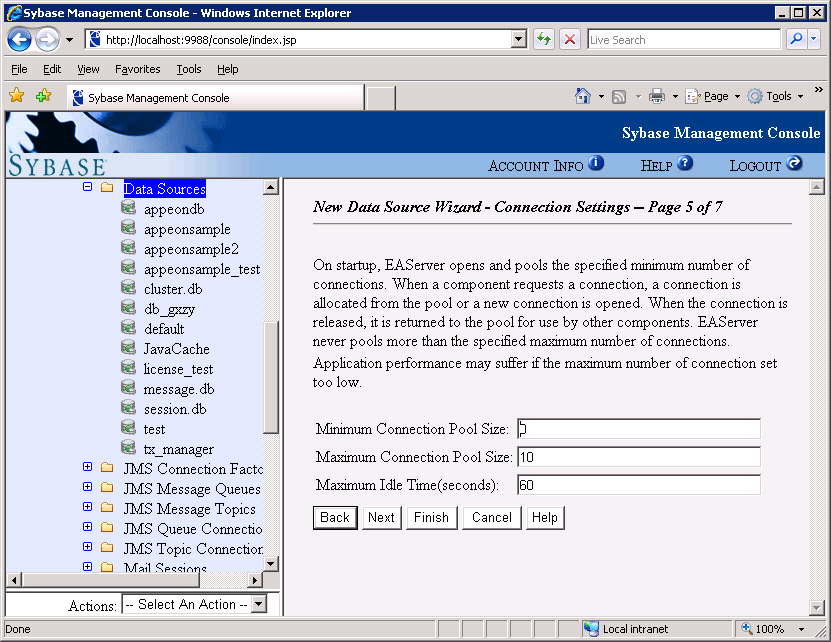
Task: Click the Help question mark icon
Action: [x=685, y=163]
